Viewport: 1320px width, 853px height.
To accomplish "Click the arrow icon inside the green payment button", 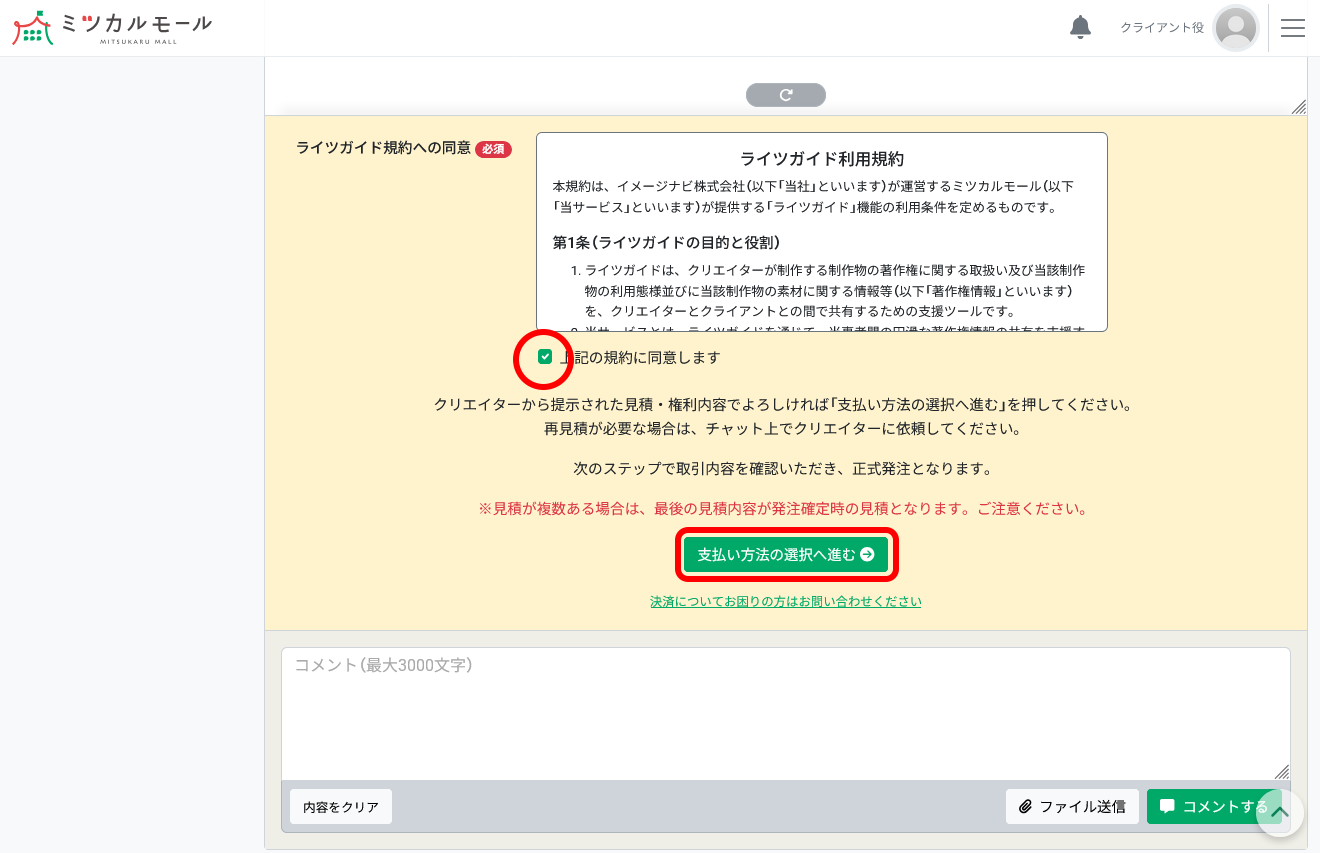I will point(866,555).
